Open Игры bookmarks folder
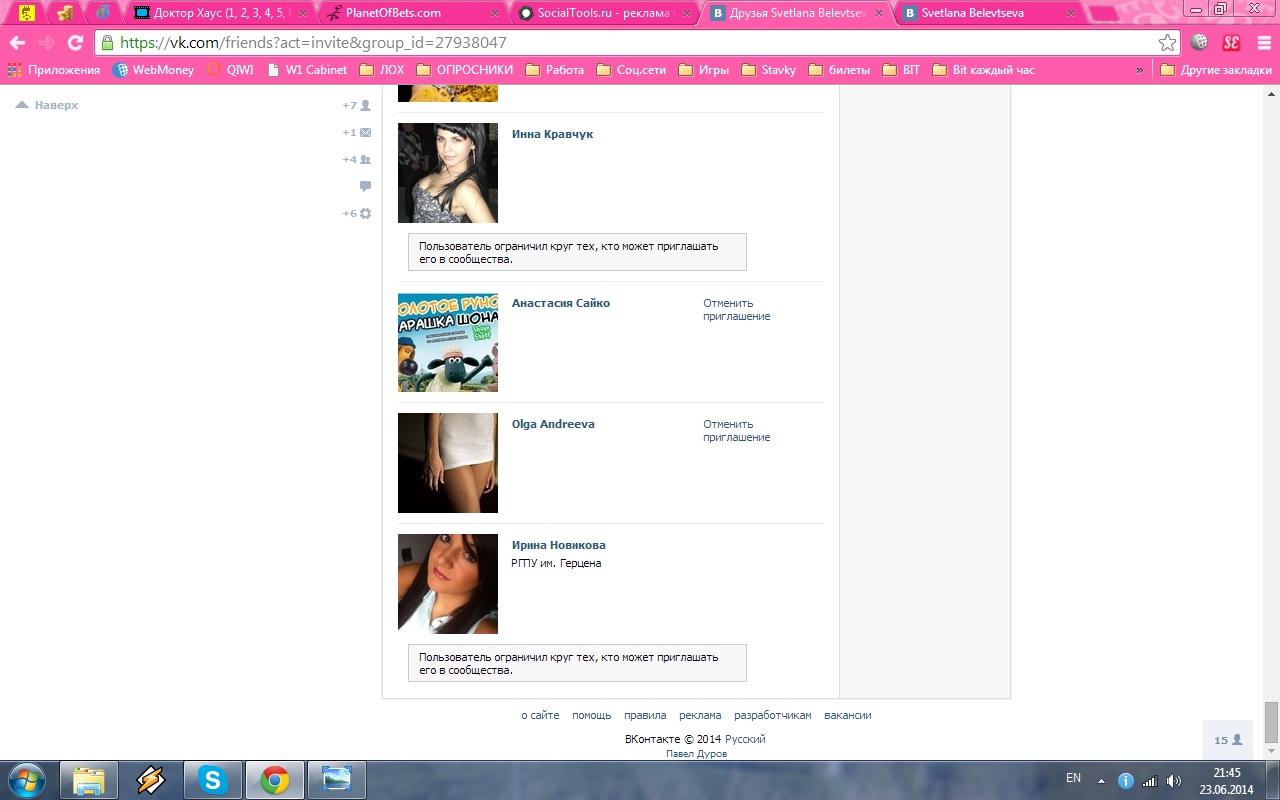This screenshot has height=800, width=1280. tap(704, 70)
